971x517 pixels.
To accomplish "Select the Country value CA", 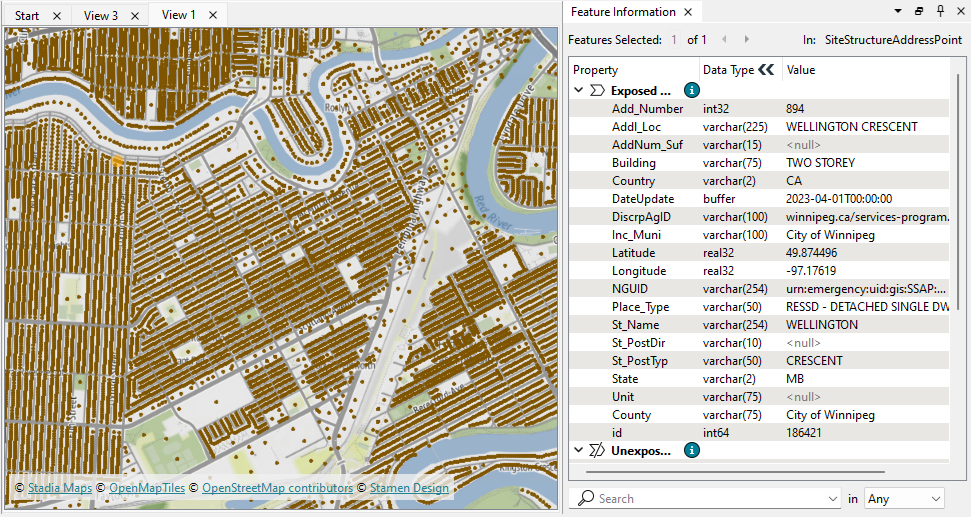I will tap(794, 181).
